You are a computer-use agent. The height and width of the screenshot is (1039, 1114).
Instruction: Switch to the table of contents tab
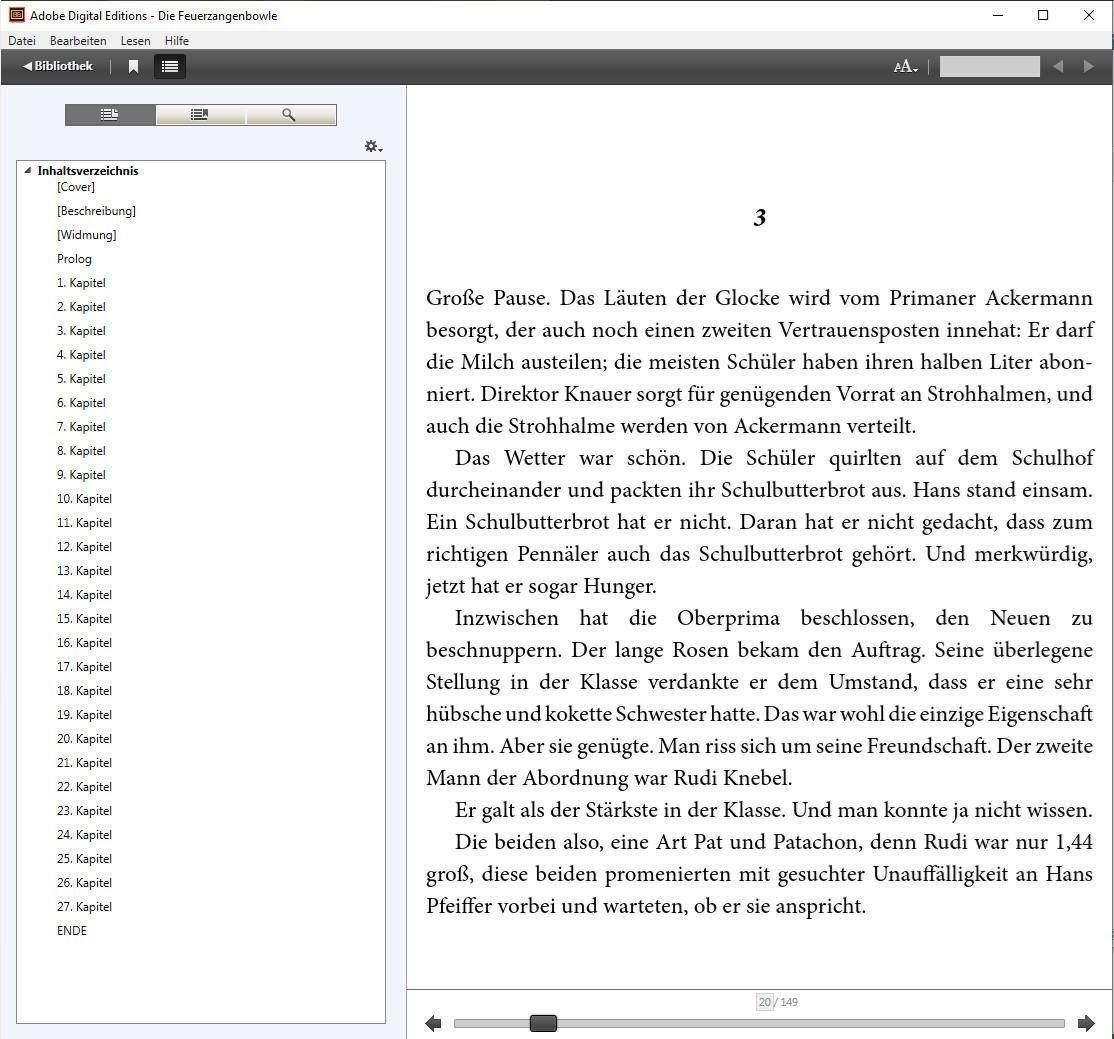[x=110, y=114]
